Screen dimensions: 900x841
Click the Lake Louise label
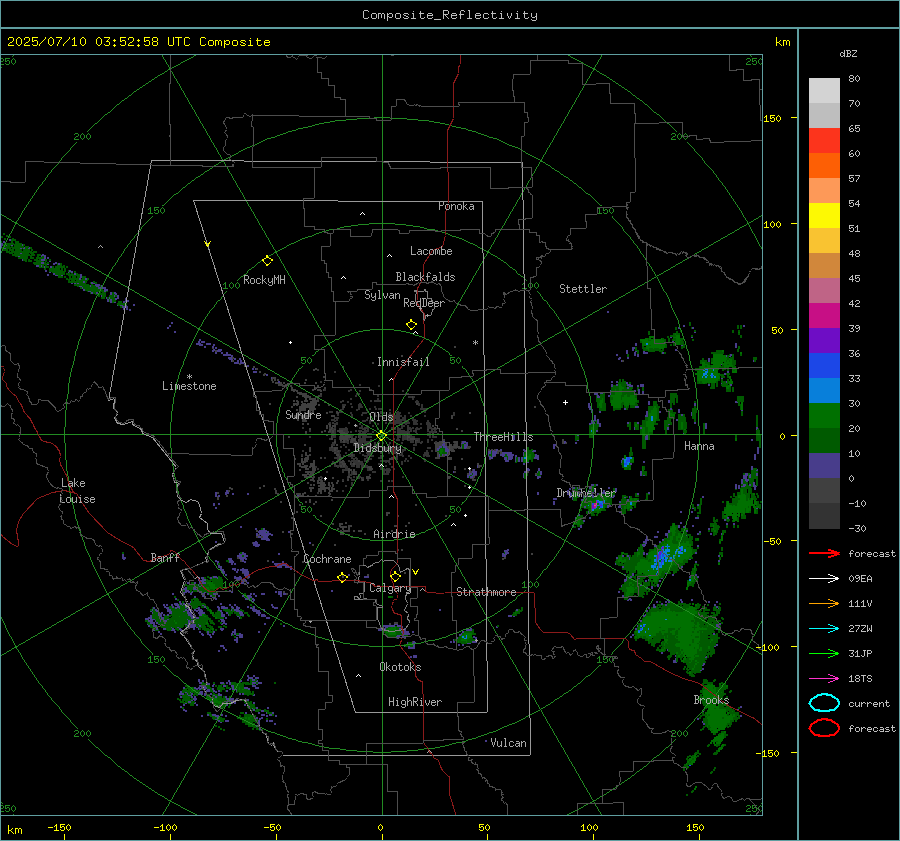(77, 491)
